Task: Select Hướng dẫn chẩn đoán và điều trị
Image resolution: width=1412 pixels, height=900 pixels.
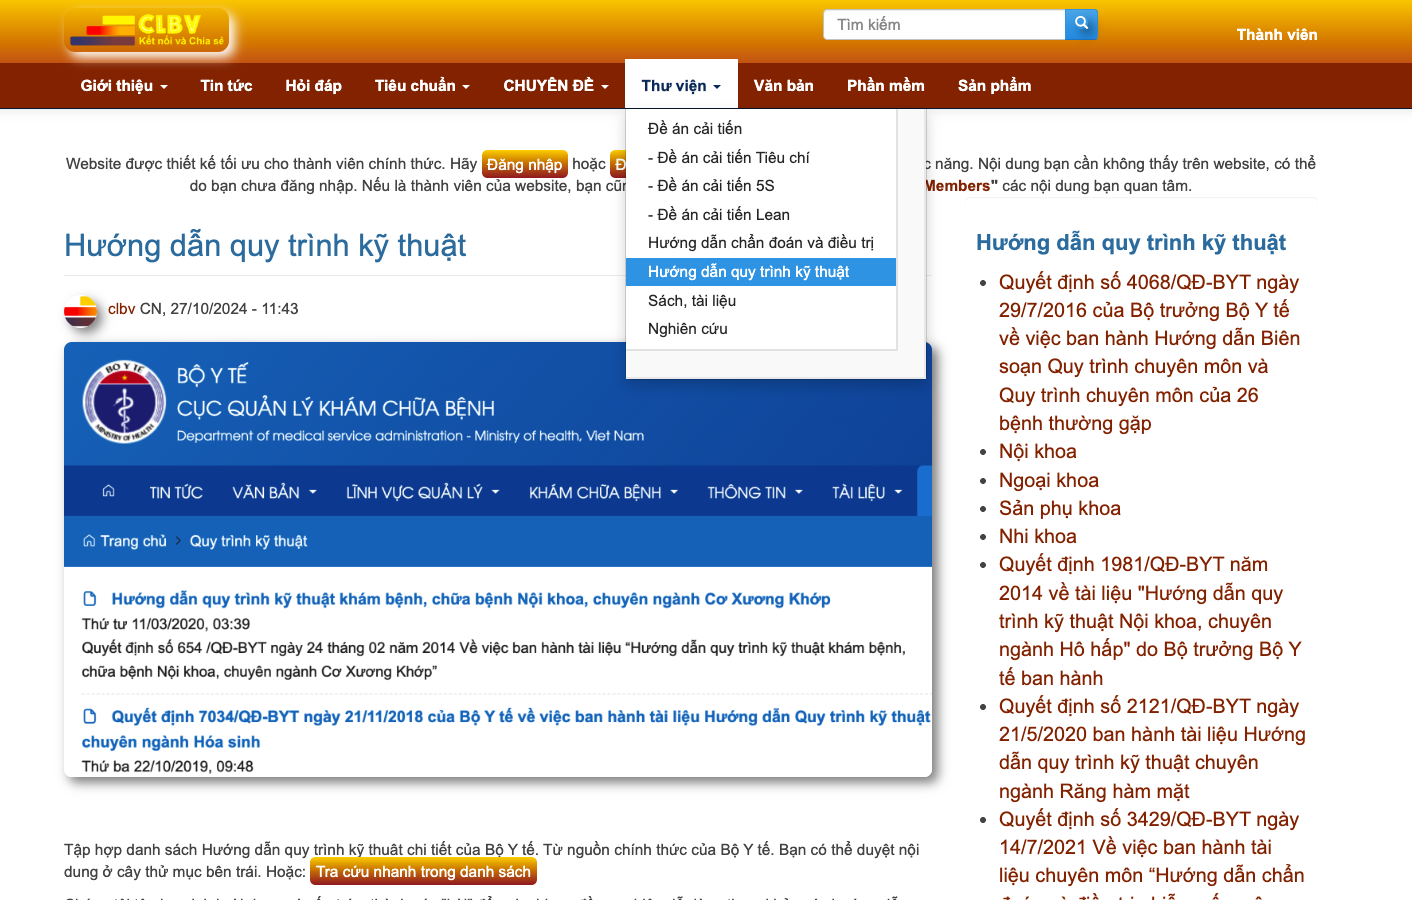Action: tap(760, 243)
